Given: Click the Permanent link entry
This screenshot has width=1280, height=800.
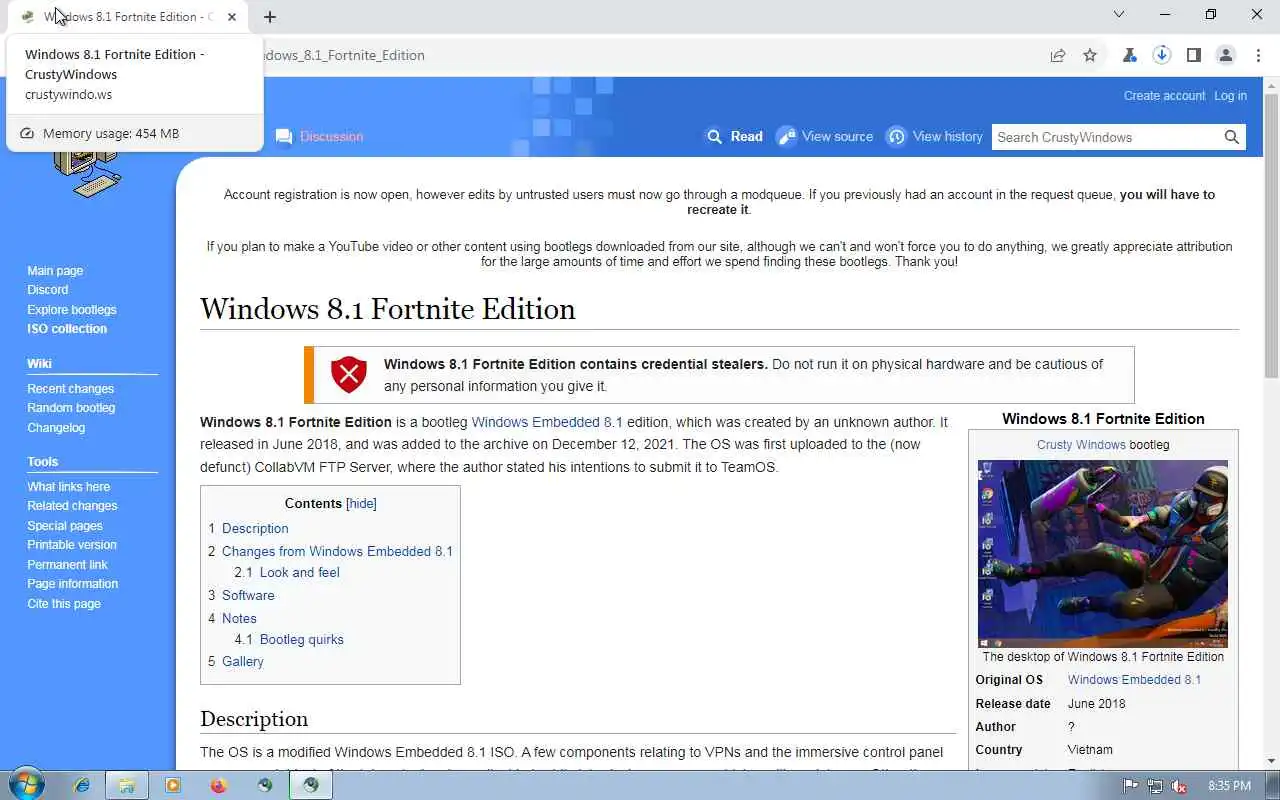Looking at the screenshot, I should (67, 565).
